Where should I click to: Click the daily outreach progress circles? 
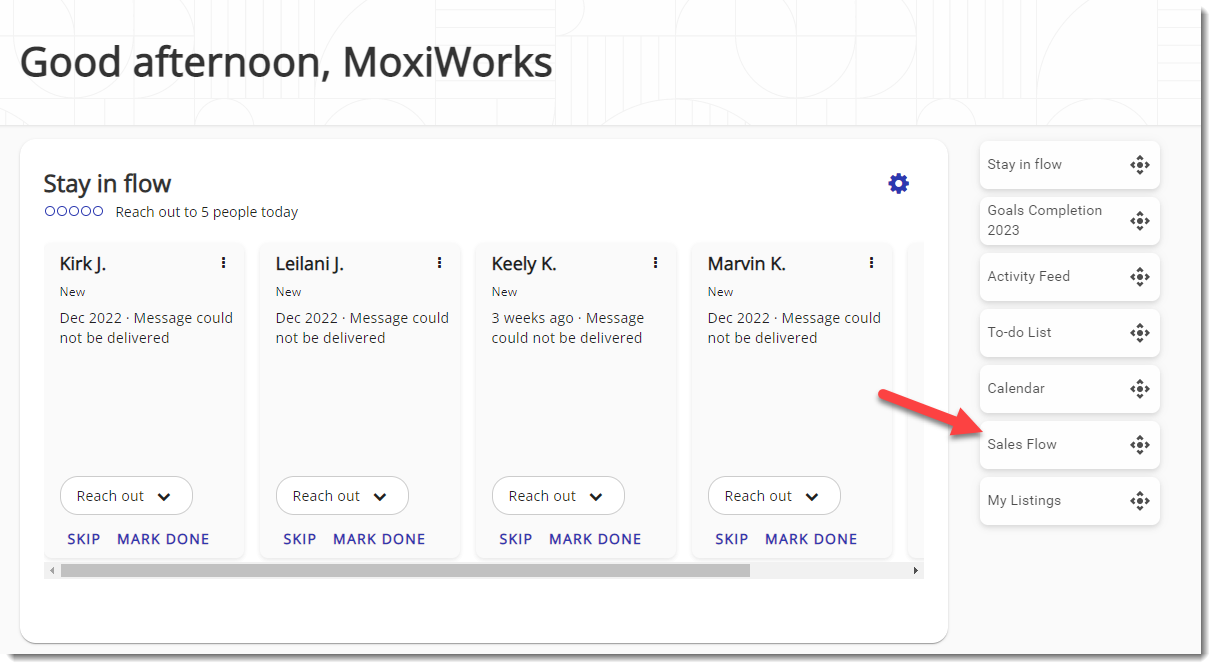click(x=72, y=211)
